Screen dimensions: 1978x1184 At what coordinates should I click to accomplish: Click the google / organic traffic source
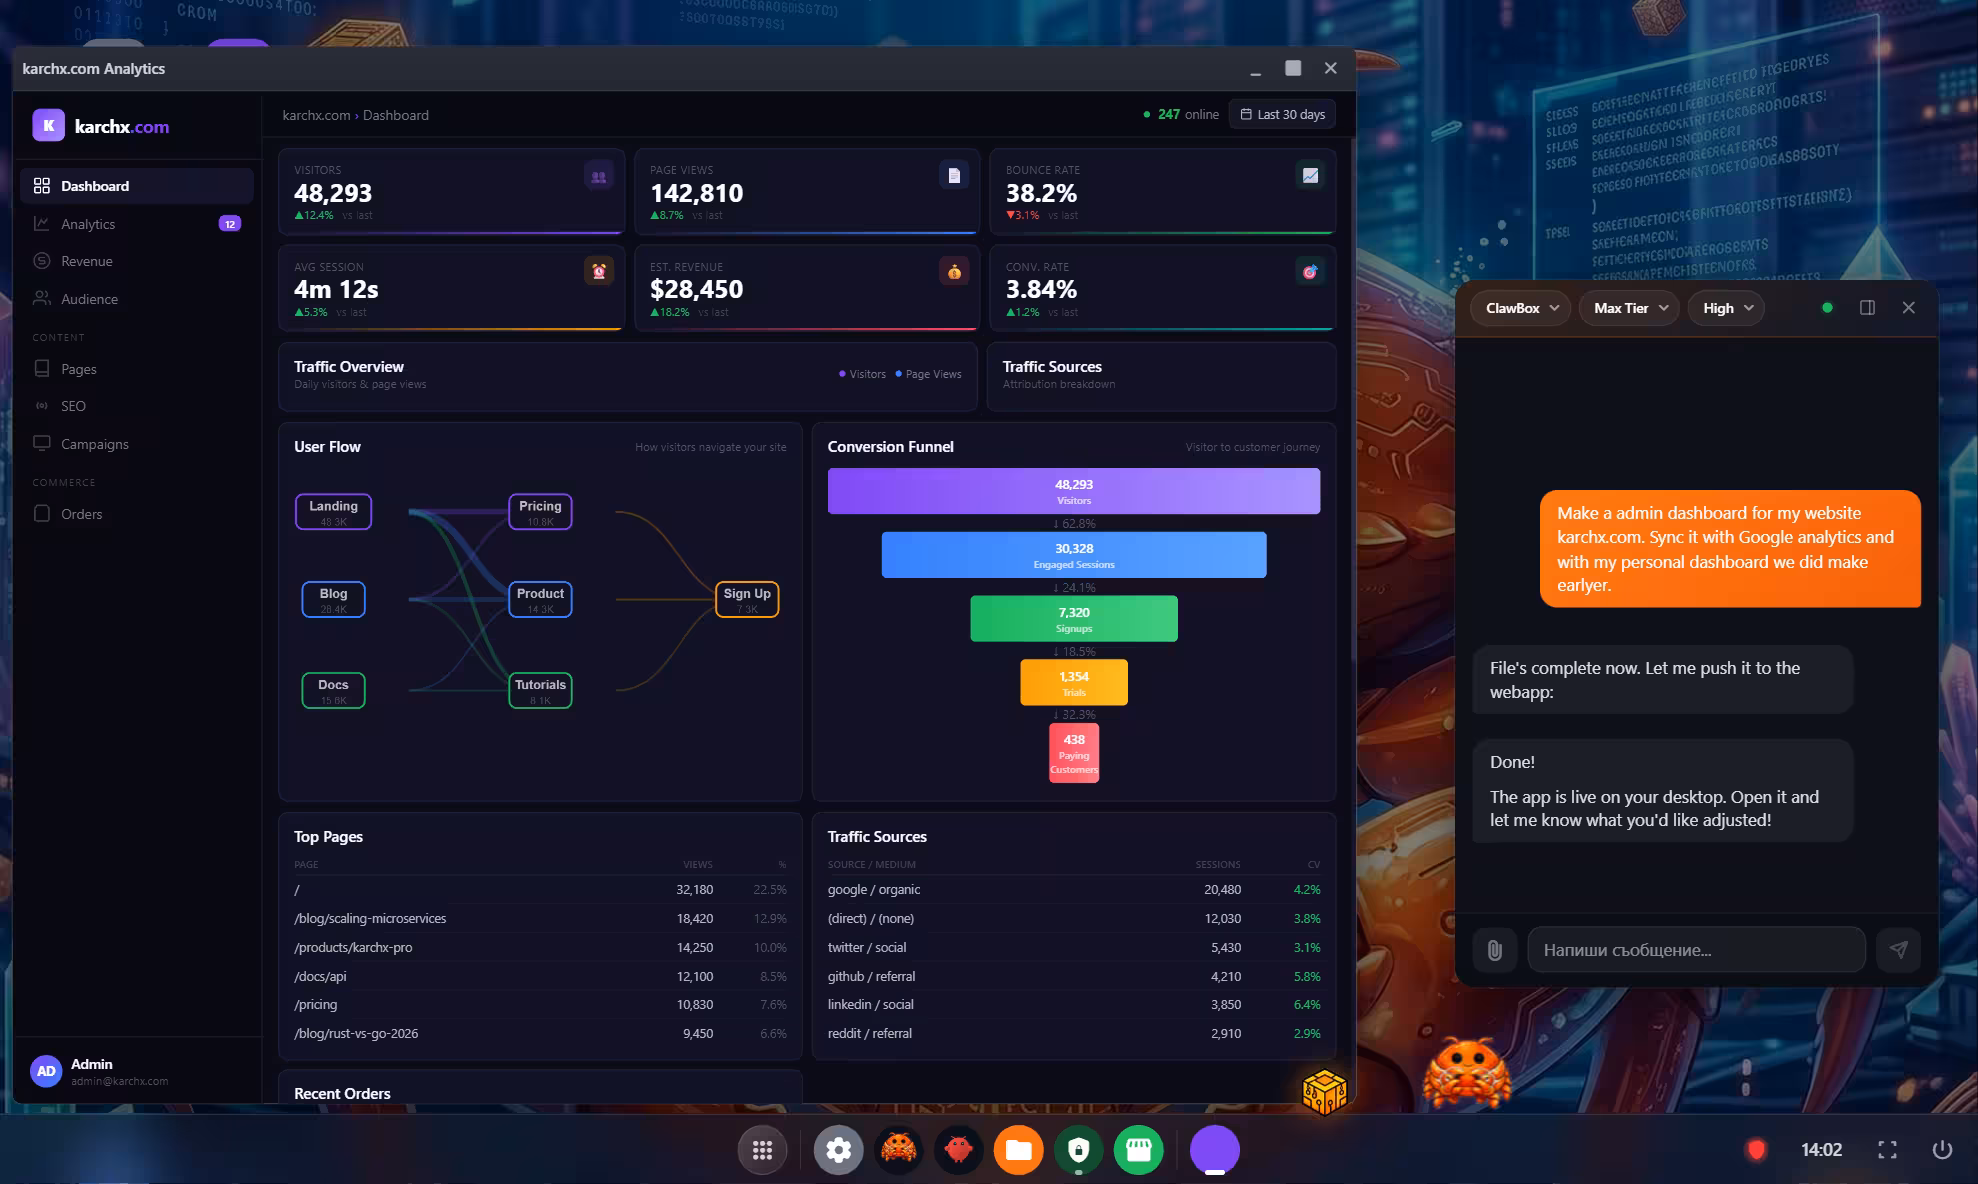[x=1074, y=889]
